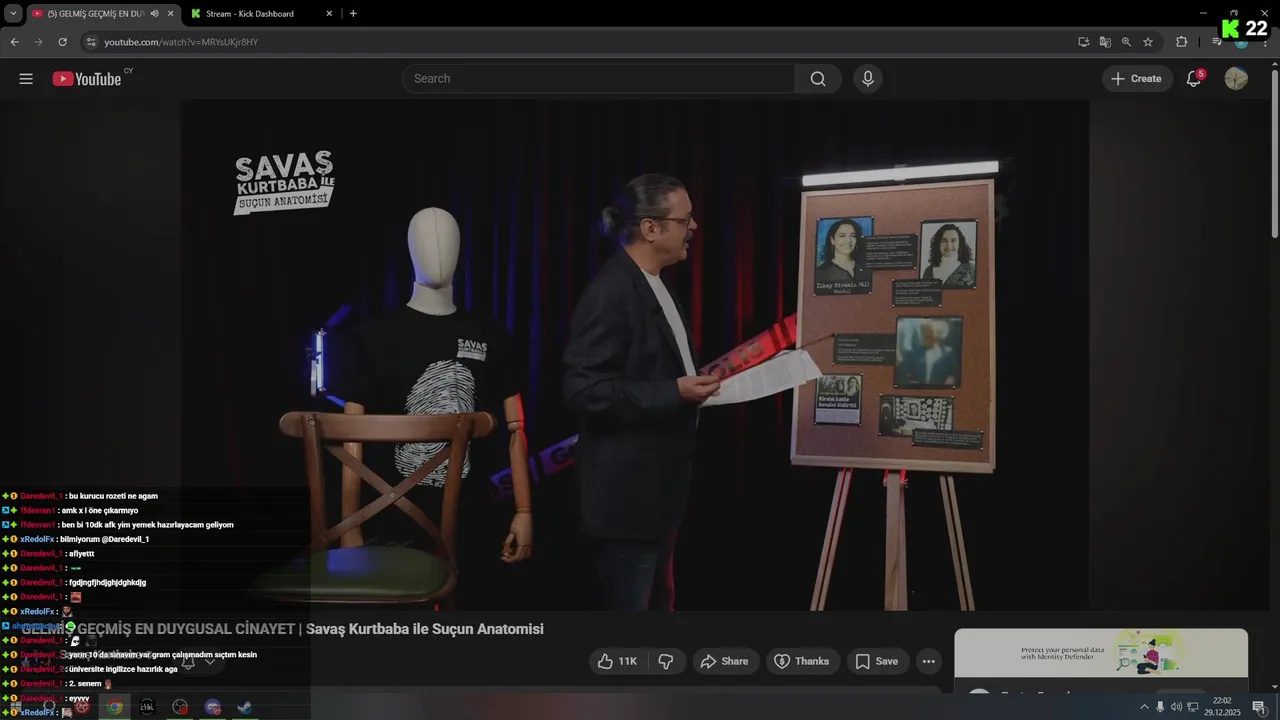Like the video with 11K likes
The height and width of the screenshot is (720, 1280).
tap(617, 661)
